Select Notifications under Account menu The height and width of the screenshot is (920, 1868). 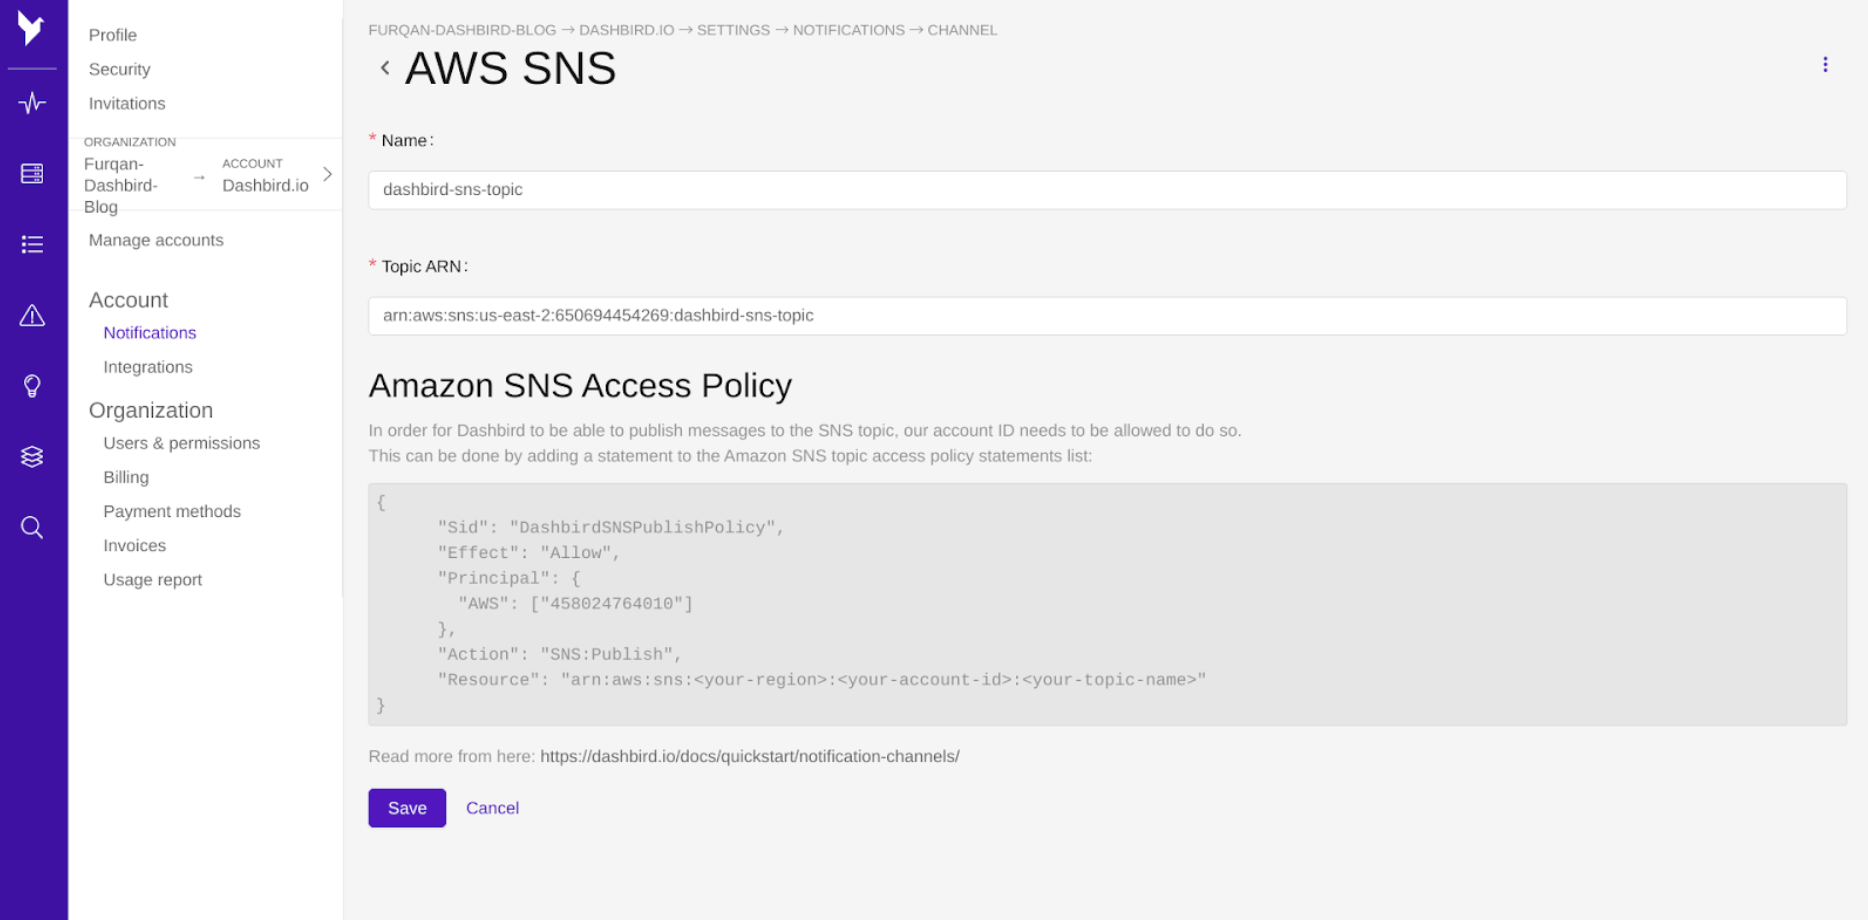pyautogui.click(x=149, y=332)
